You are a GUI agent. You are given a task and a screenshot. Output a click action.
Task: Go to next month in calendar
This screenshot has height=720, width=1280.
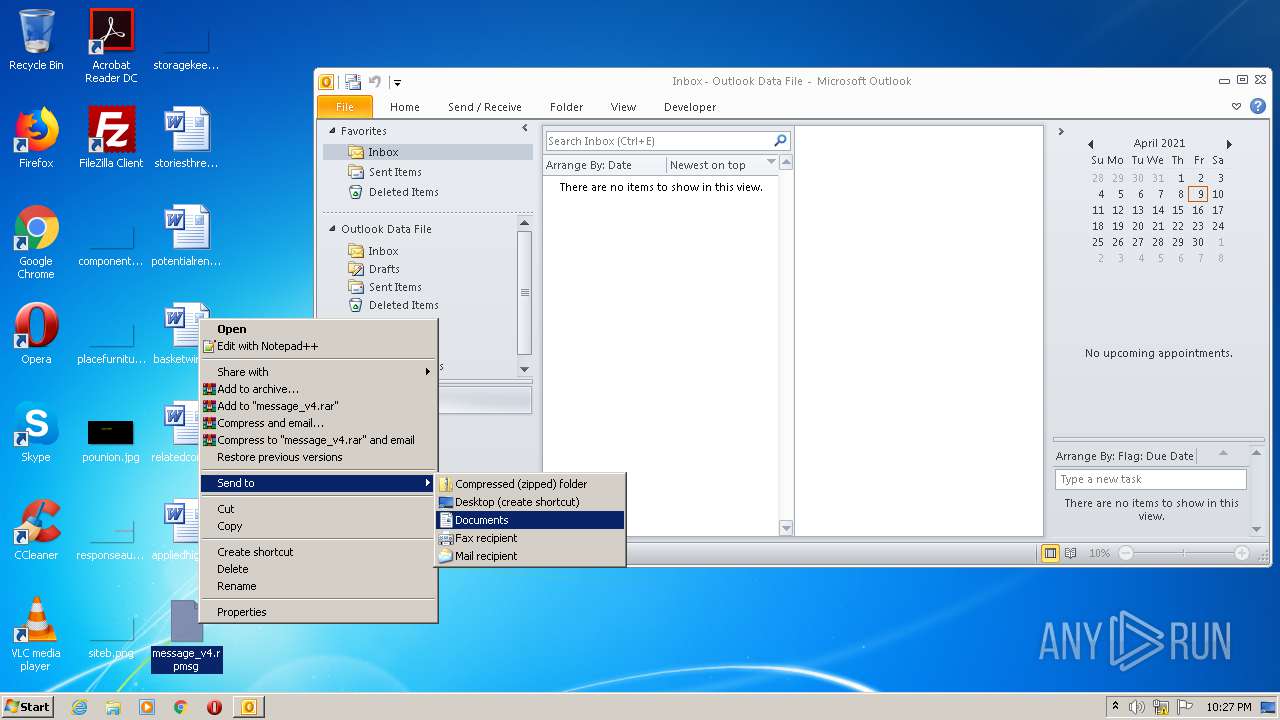[x=1229, y=144]
